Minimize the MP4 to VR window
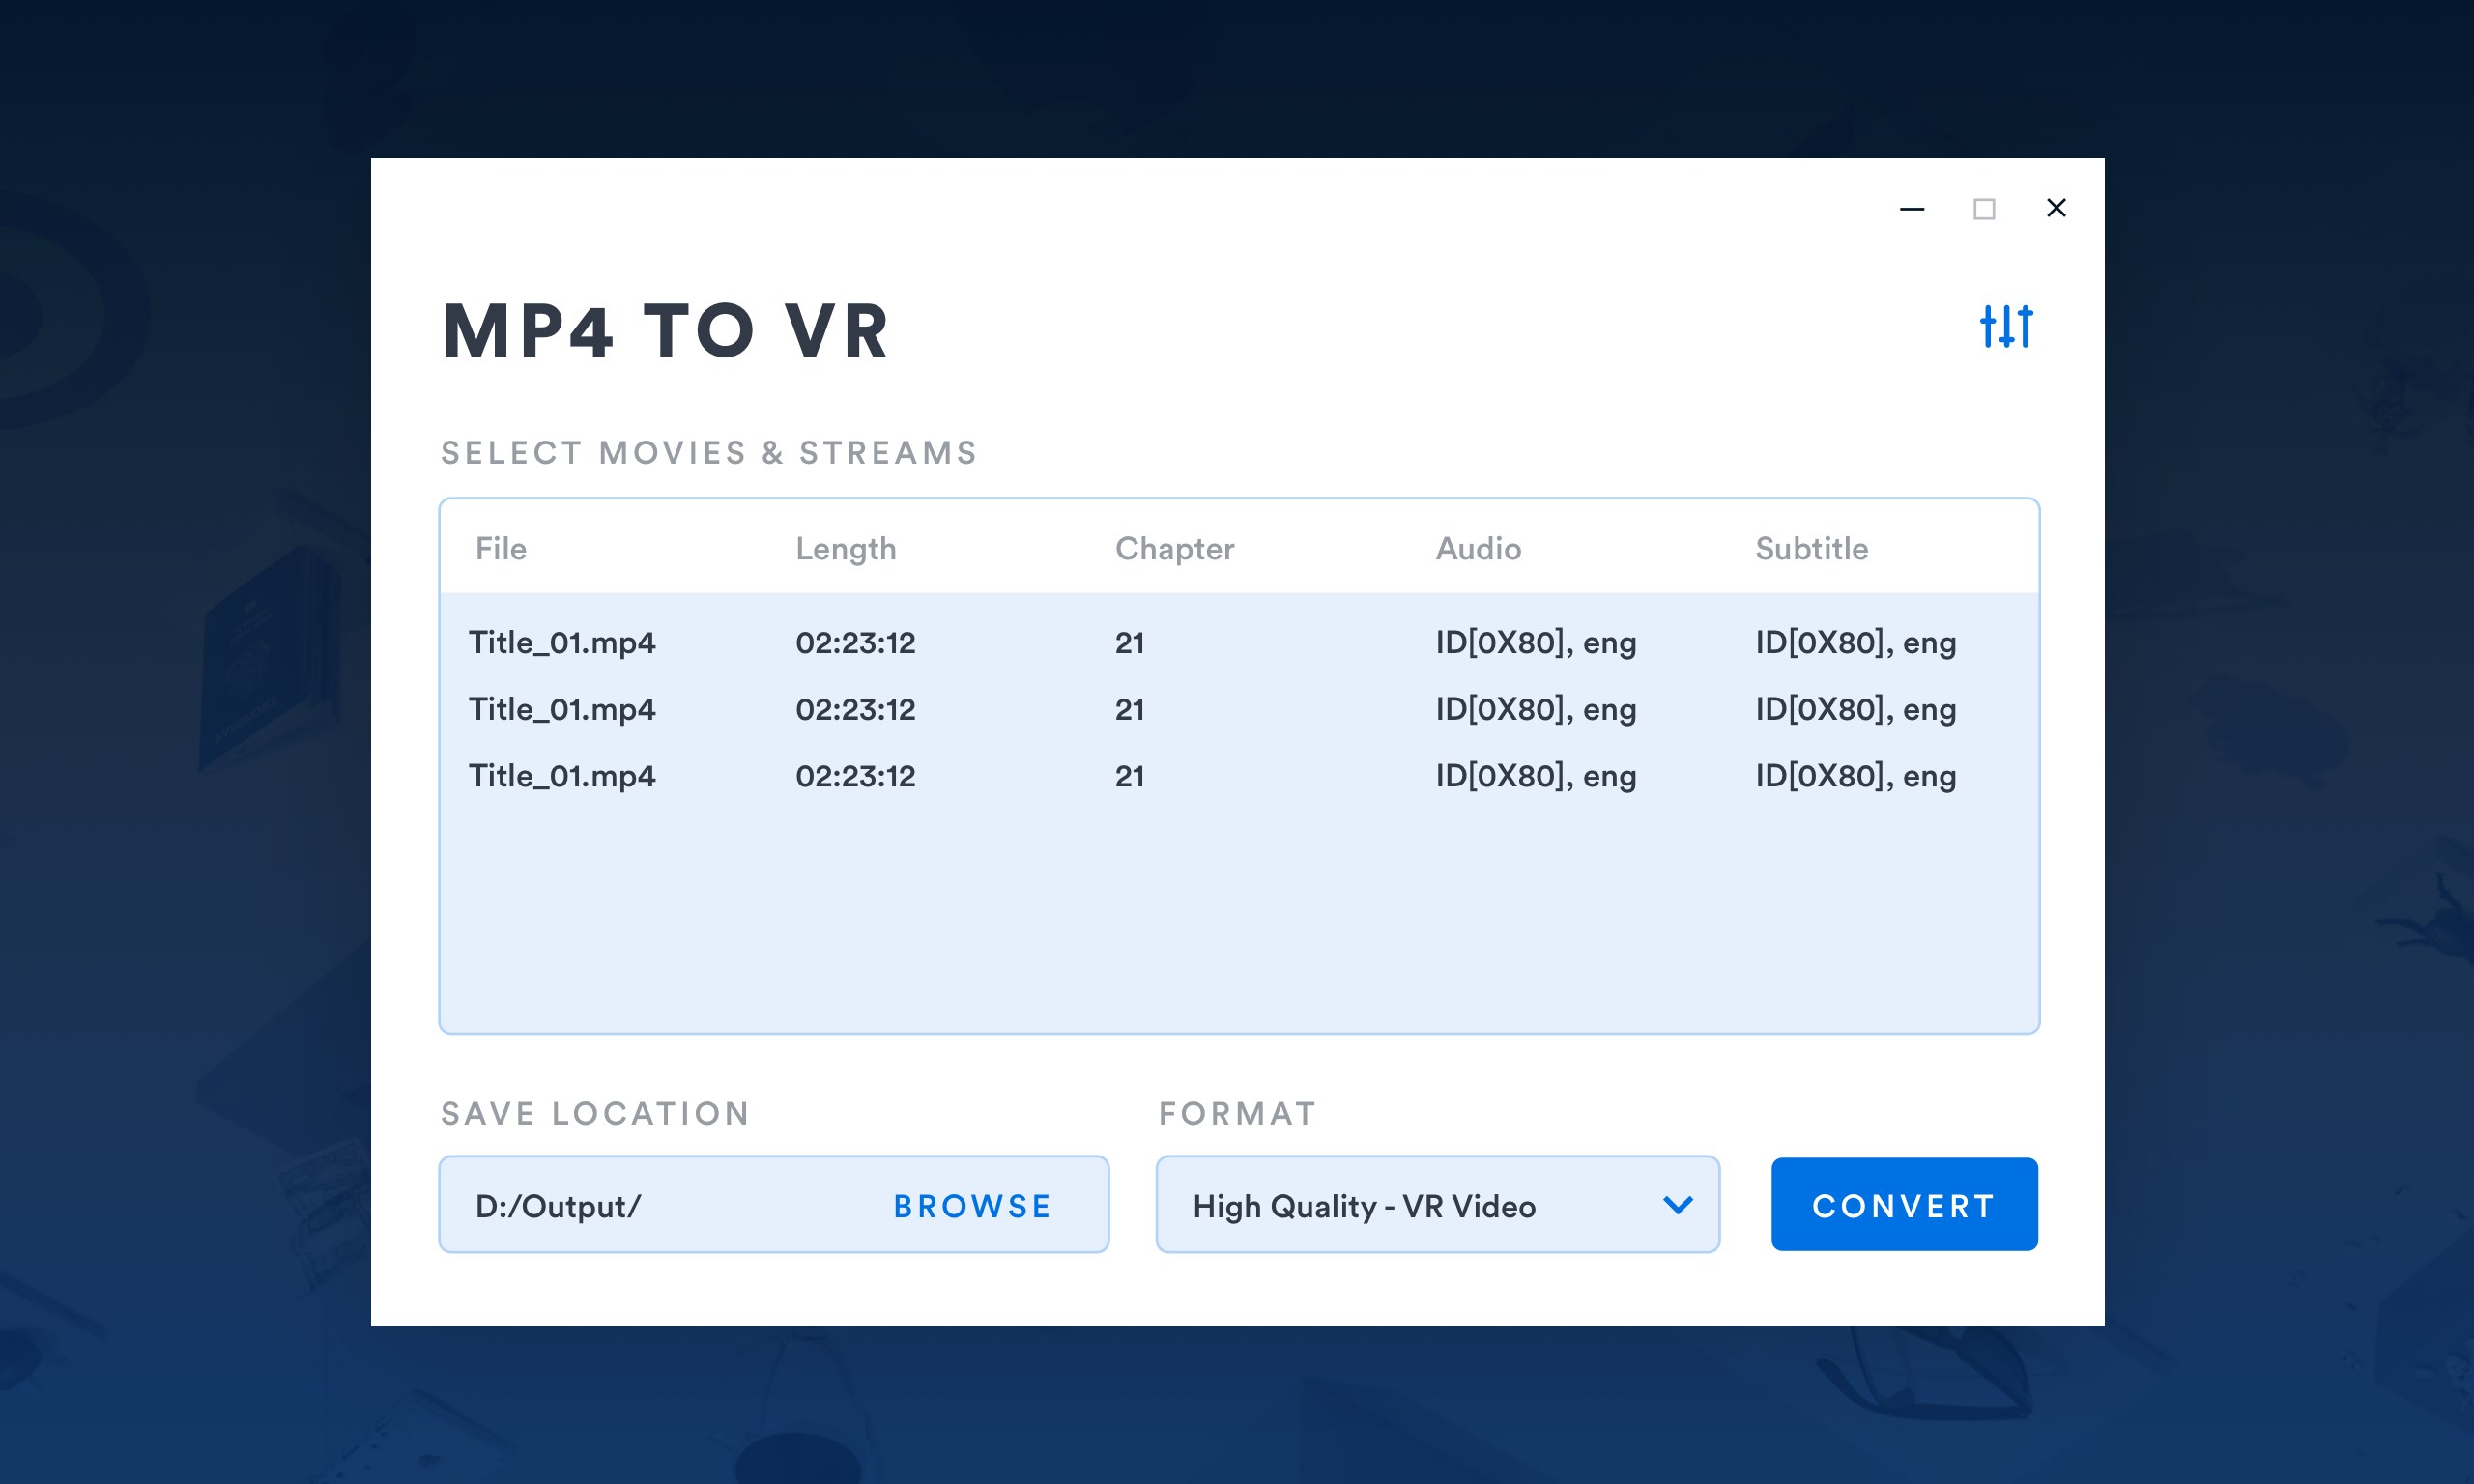Image resolution: width=2474 pixels, height=1484 pixels. coord(1912,209)
